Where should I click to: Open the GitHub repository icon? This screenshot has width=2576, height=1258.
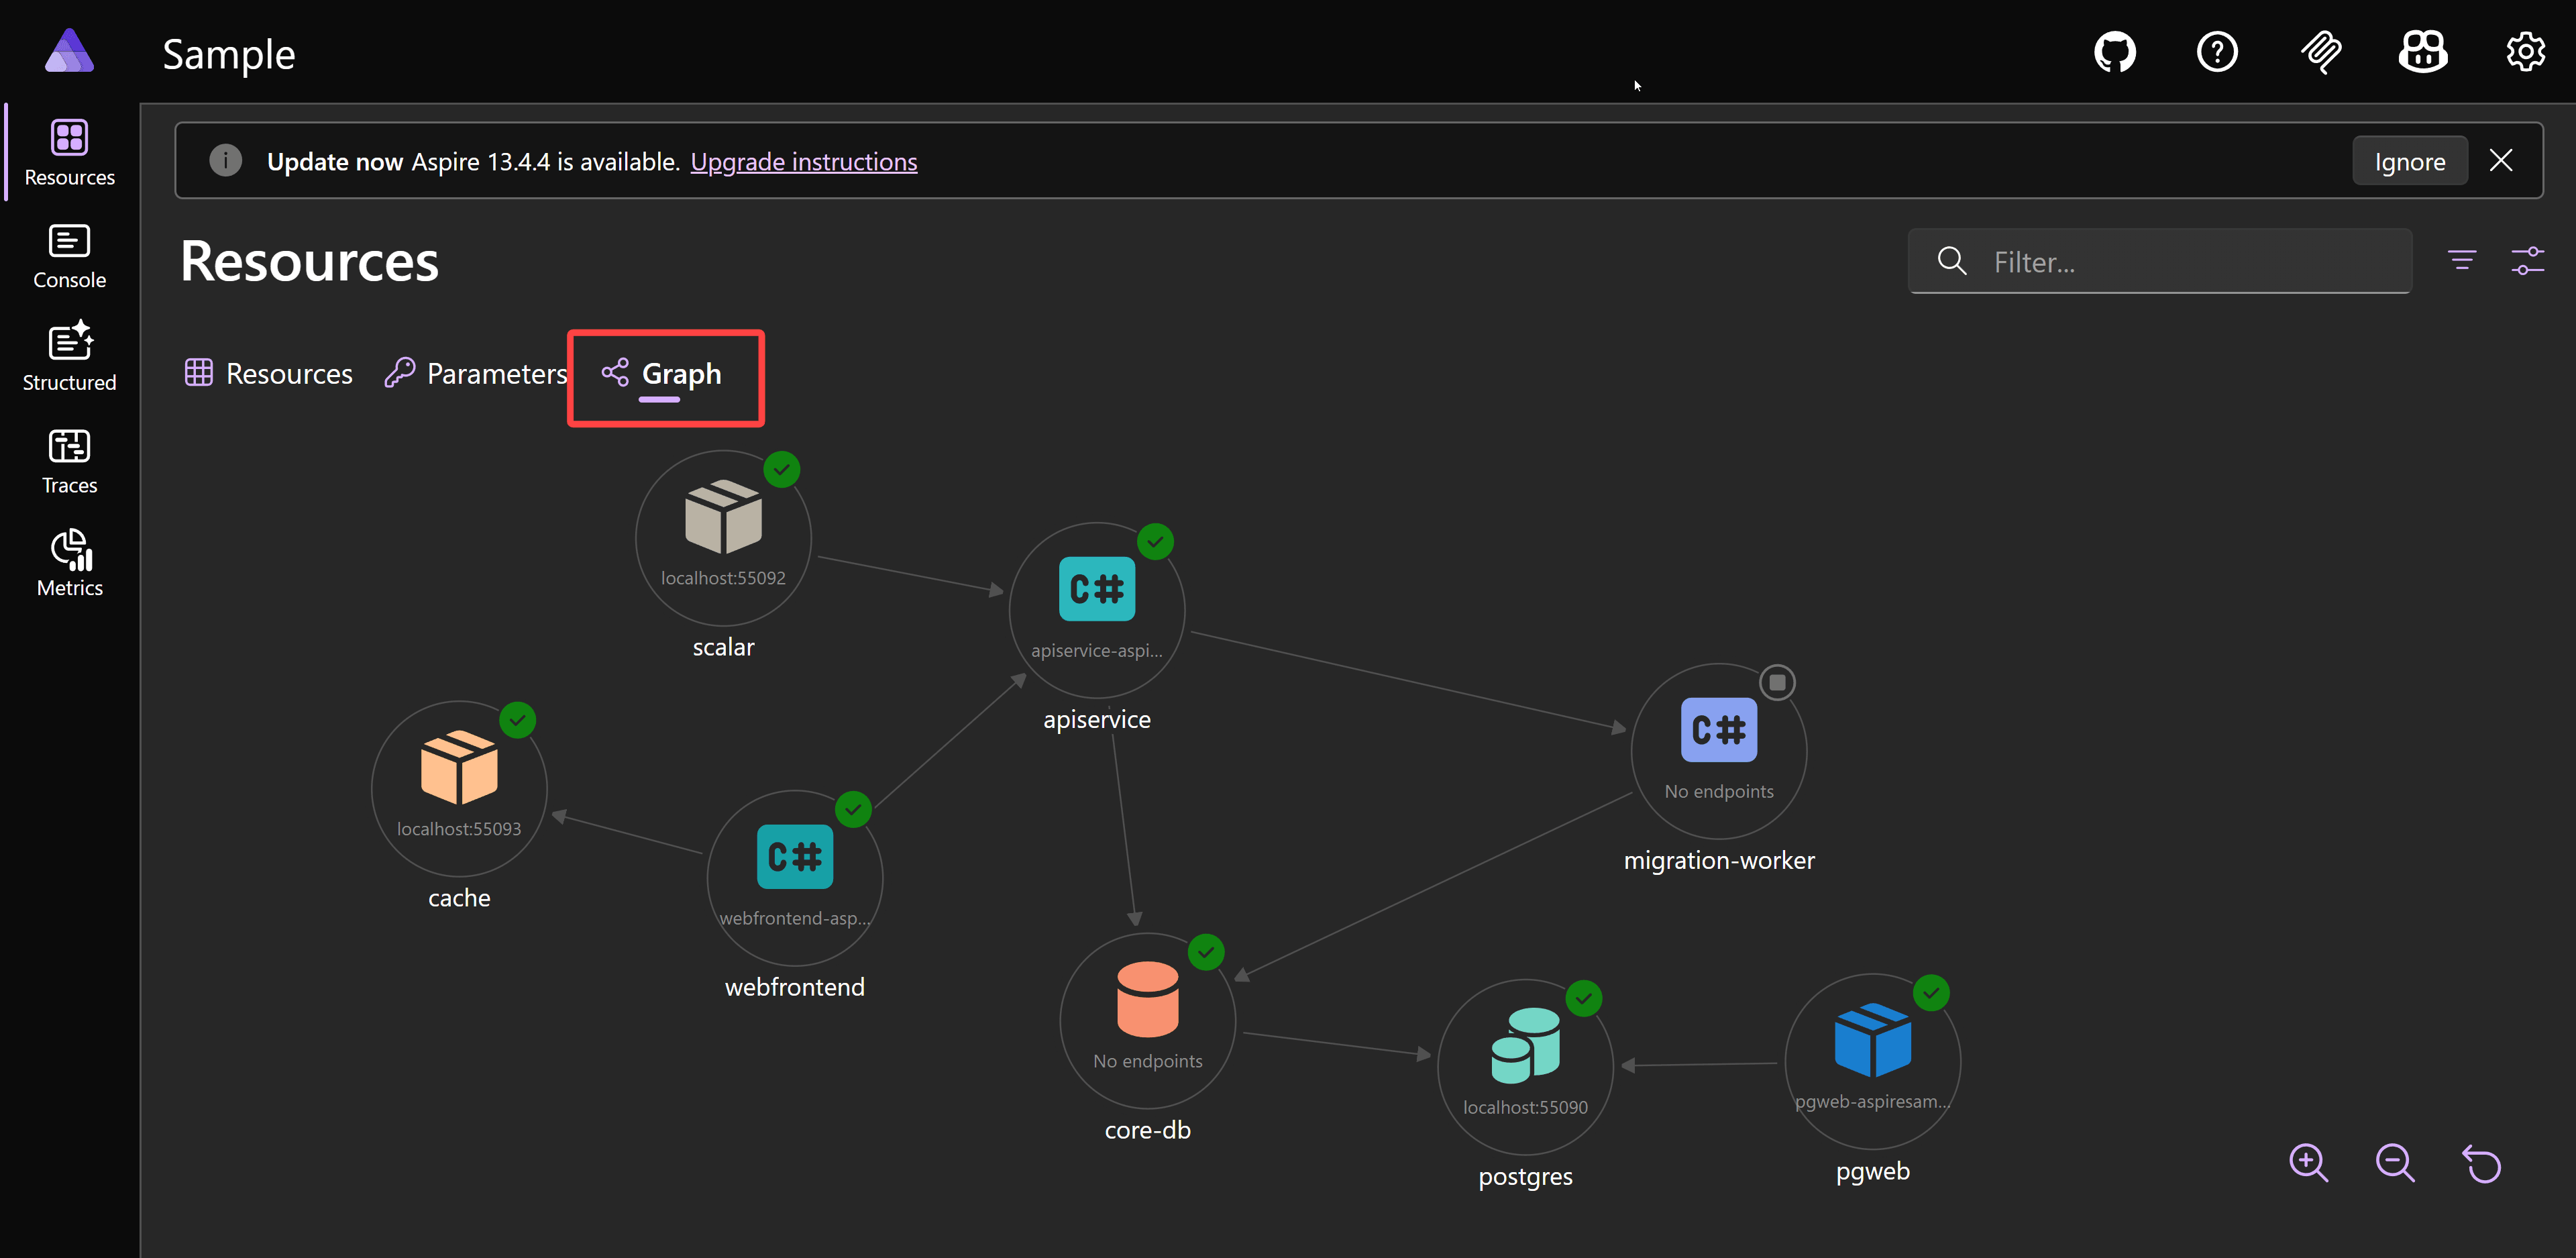click(2115, 52)
